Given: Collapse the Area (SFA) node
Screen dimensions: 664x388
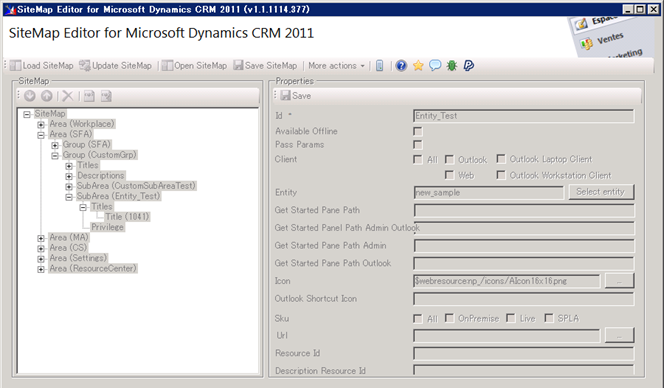Looking at the screenshot, I should (41, 135).
